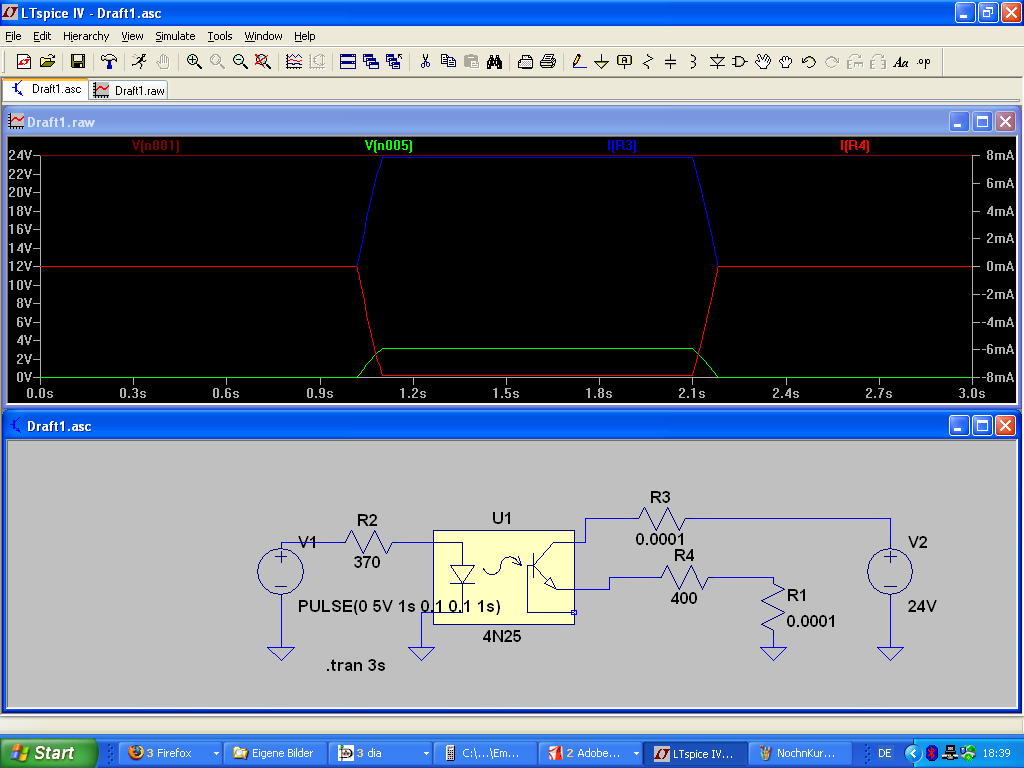This screenshot has height=768, width=1024.
Task: Tile windows with the stacked panes icon
Action: (x=347, y=61)
